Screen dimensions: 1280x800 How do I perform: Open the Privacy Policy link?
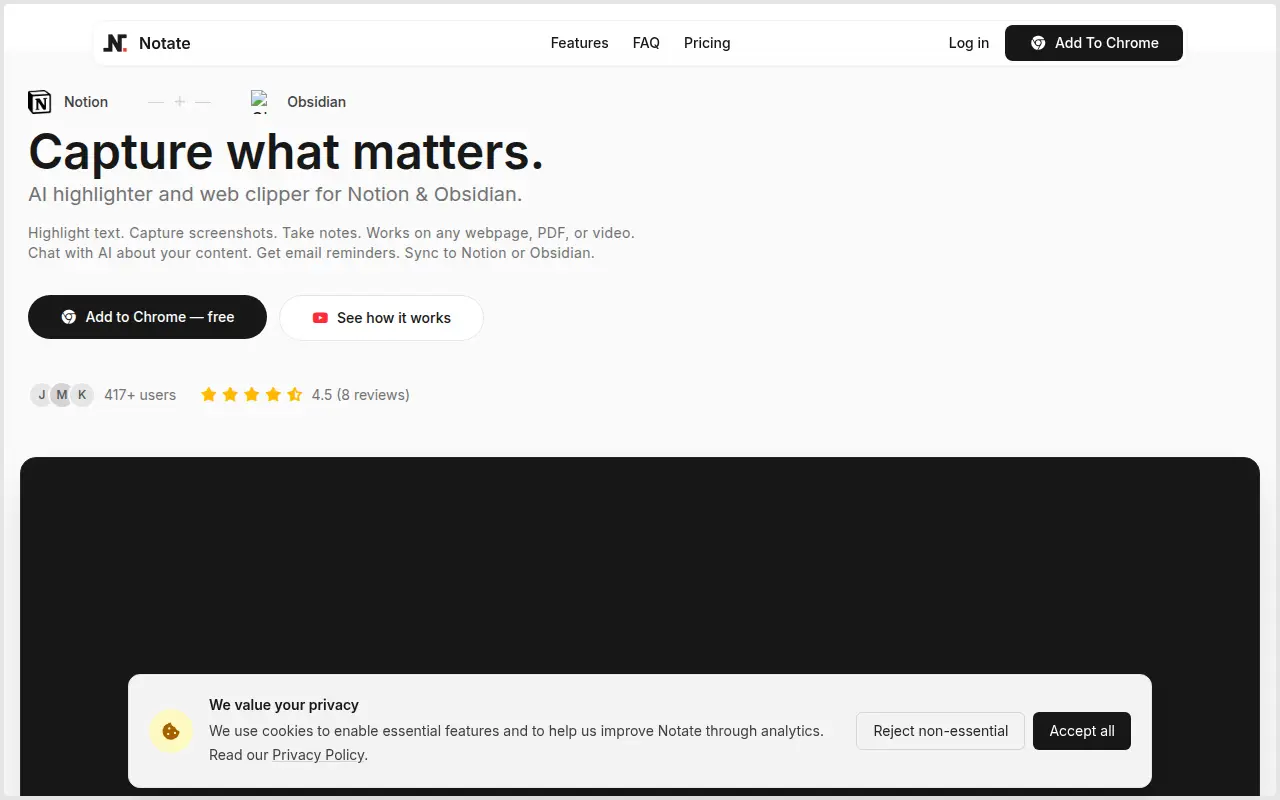click(x=318, y=755)
